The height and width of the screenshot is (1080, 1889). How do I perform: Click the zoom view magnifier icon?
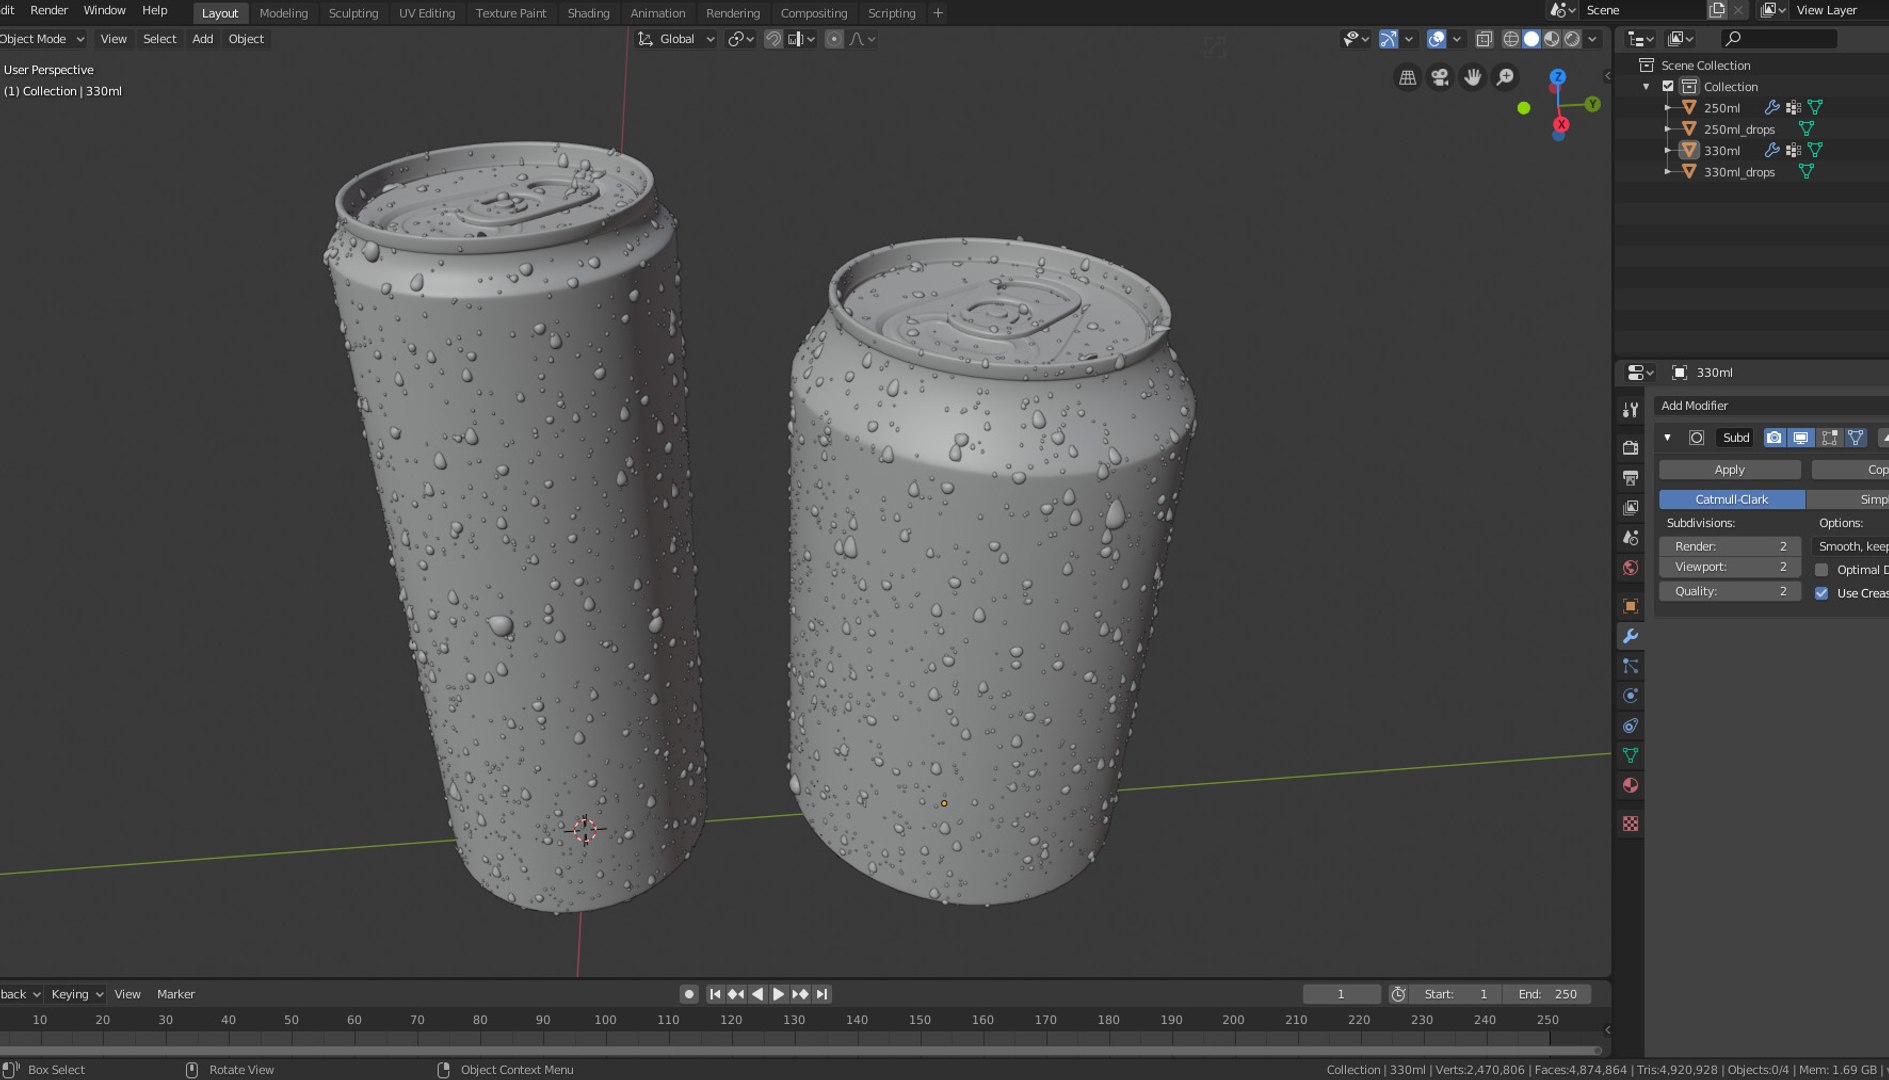tap(1505, 78)
